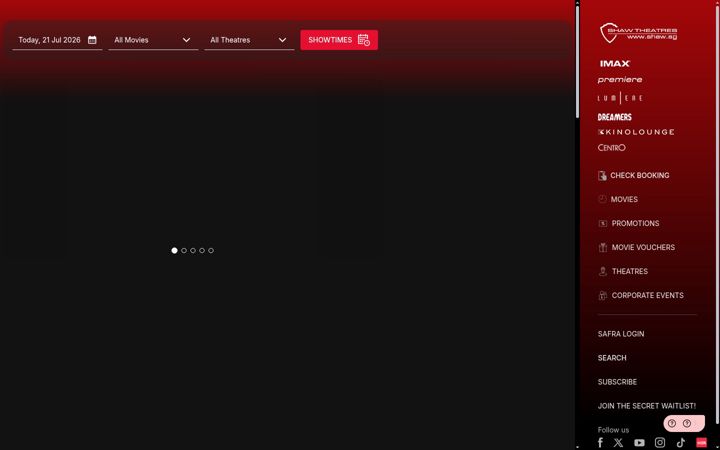Open the Theatres menu item

point(630,271)
